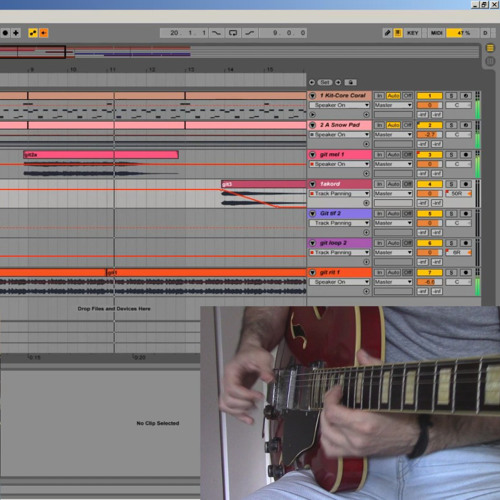This screenshot has height=500, width=500.
Task: Enable the Punch-Out switch
Action: pos(249,33)
